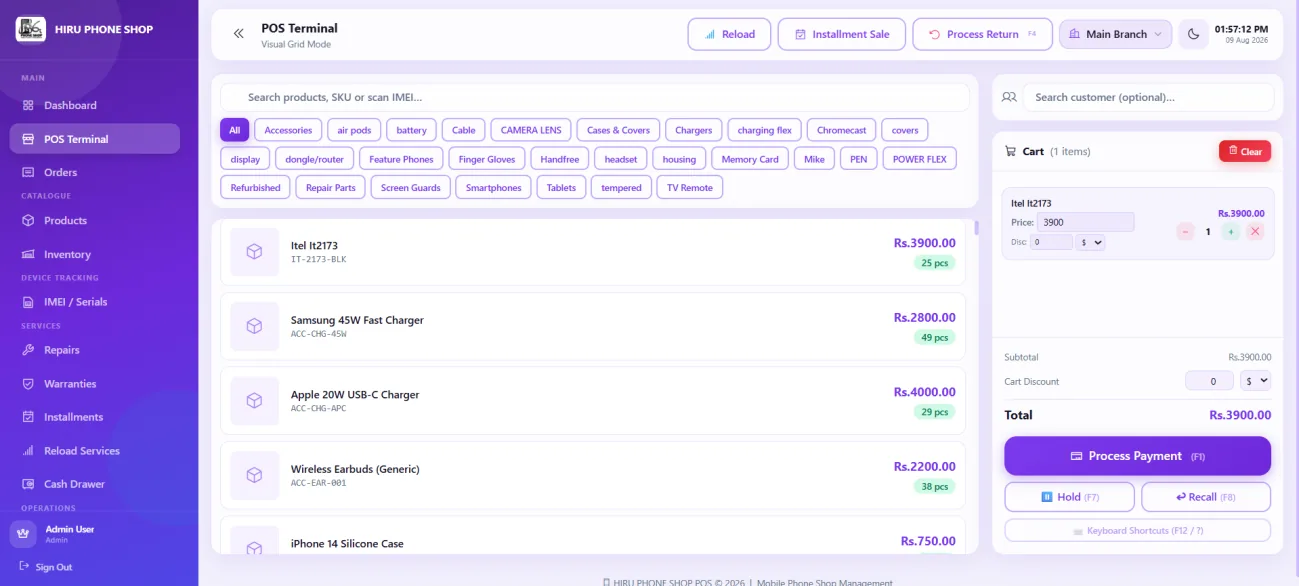
Task: Filter by POWER FLEX category
Action: tap(919, 159)
